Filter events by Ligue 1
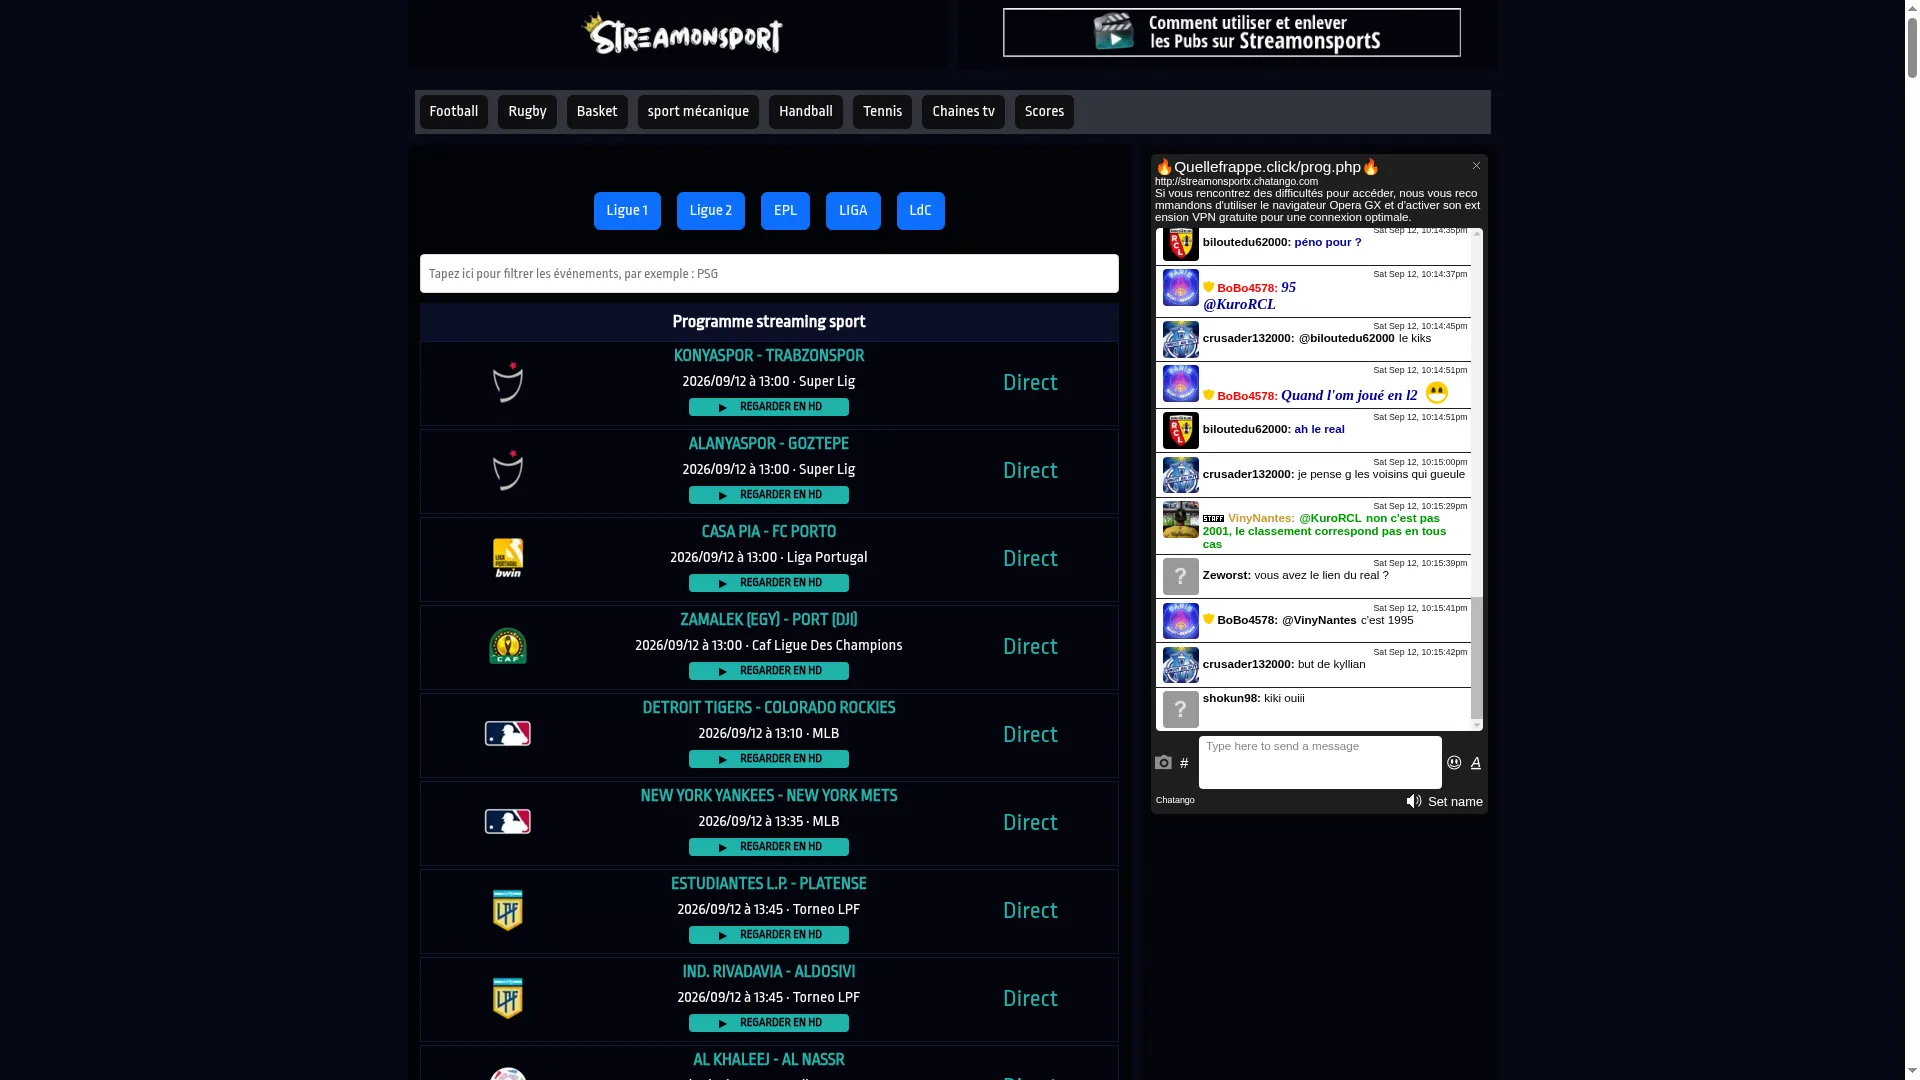This screenshot has height=1080, width=1920. pos(627,211)
